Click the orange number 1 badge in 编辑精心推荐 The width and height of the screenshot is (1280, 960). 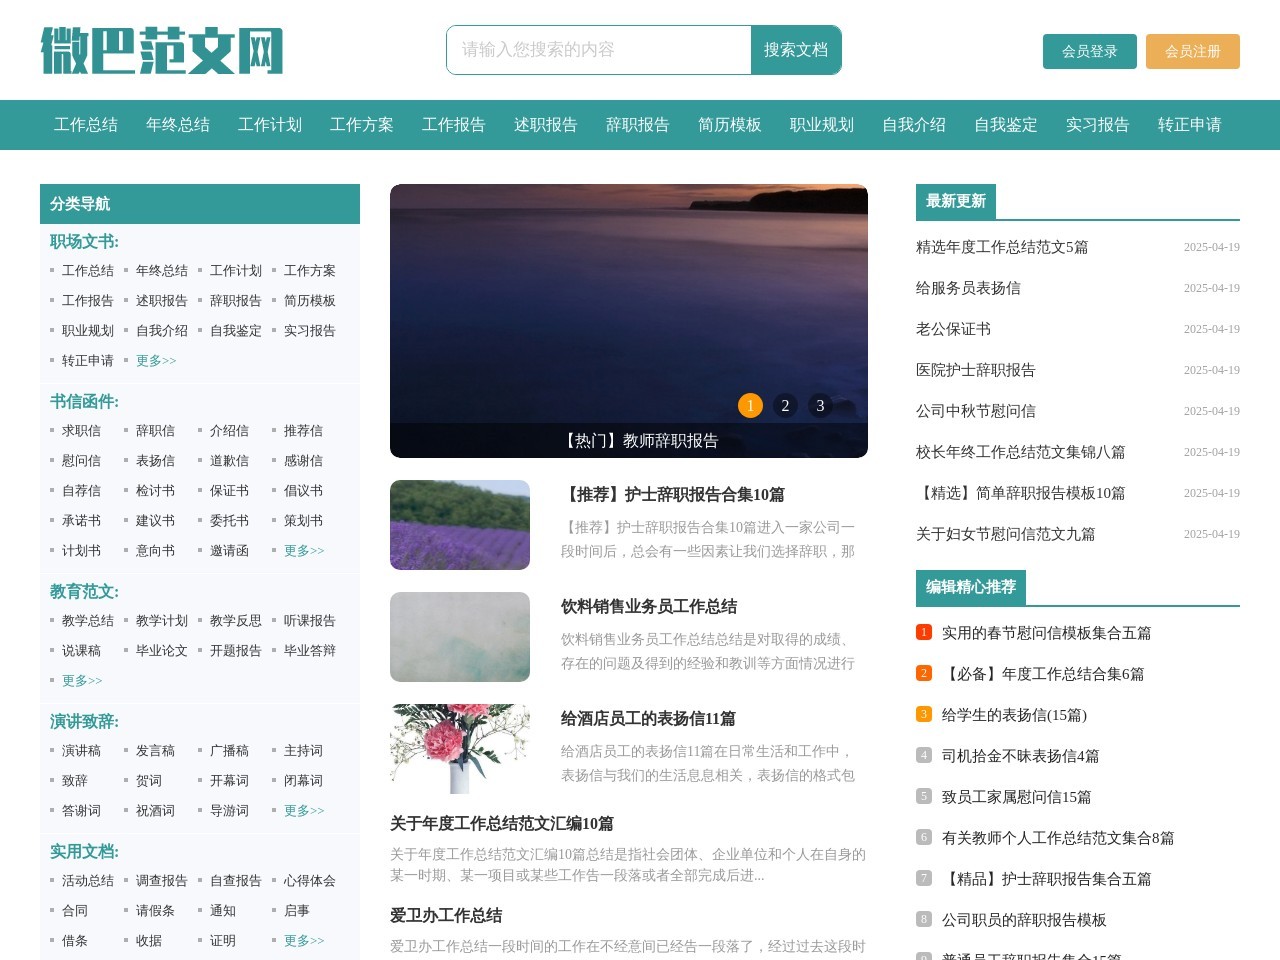[x=923, y=631]
